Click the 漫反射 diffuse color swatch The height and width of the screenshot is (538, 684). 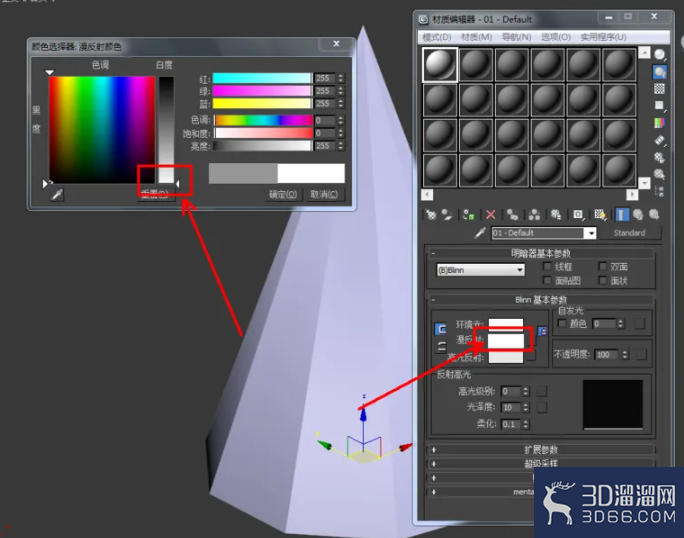point(506,340)
